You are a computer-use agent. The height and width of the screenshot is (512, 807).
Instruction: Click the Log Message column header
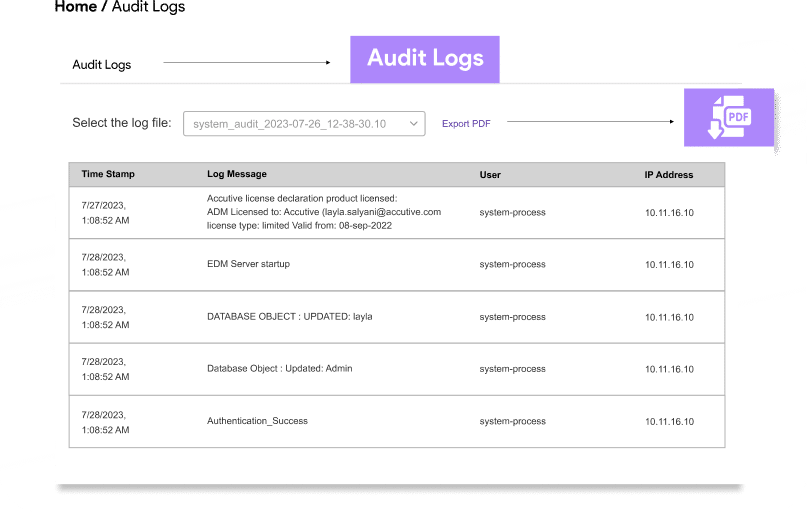pos(237,174)
